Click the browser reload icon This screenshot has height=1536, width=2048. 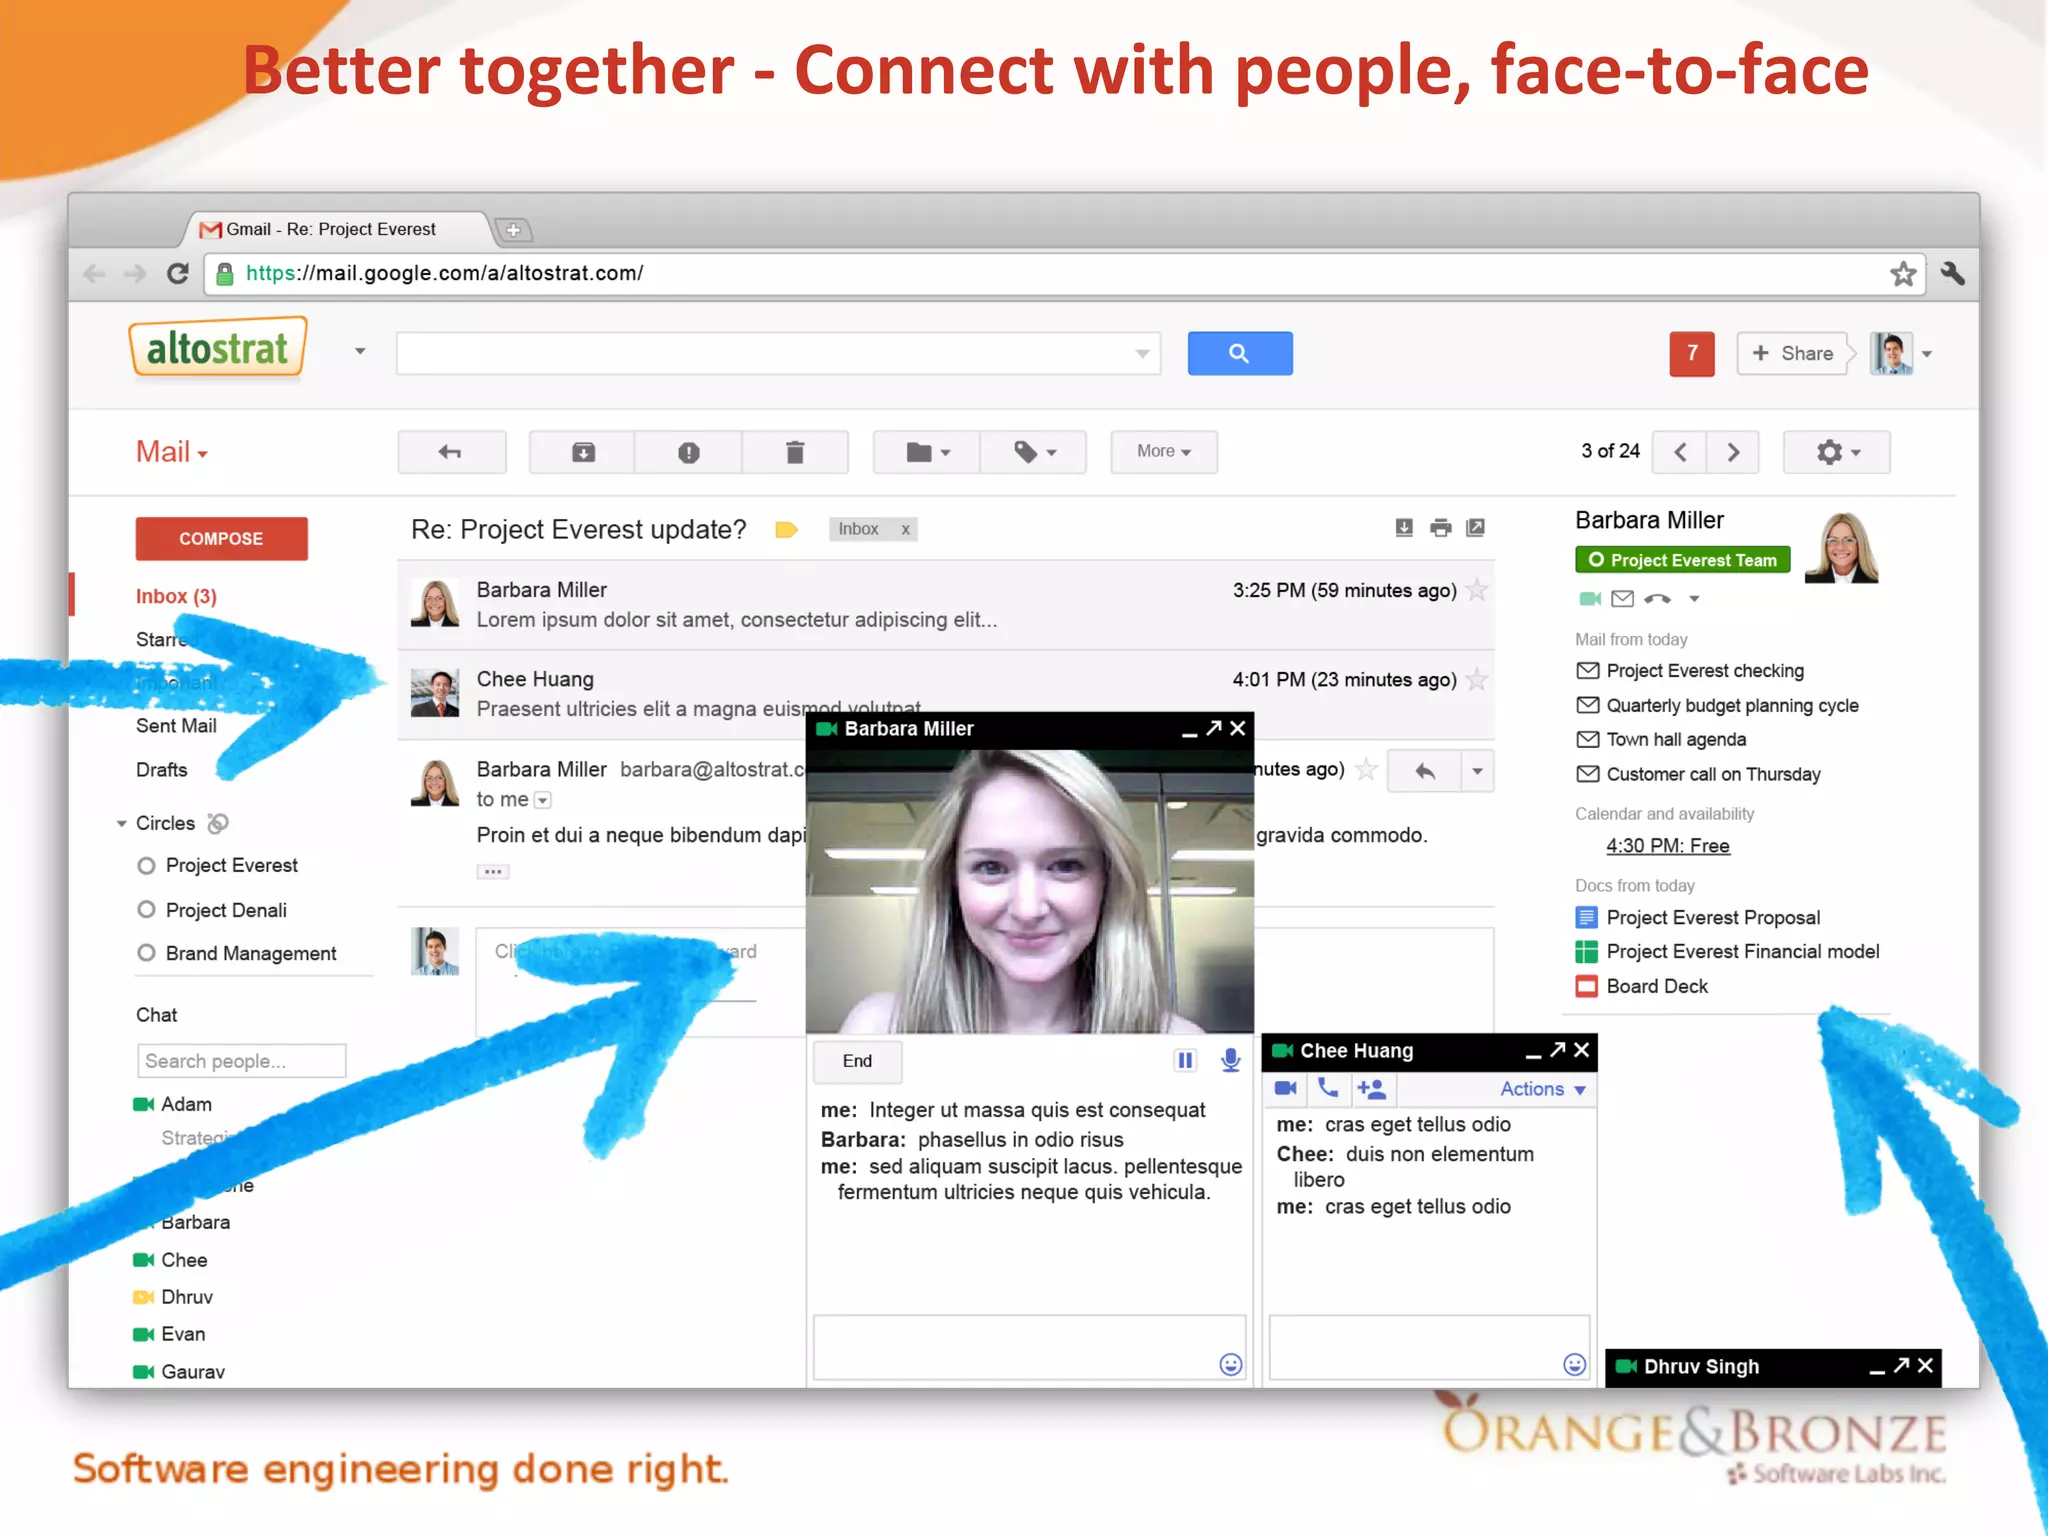tap(177, 273)
